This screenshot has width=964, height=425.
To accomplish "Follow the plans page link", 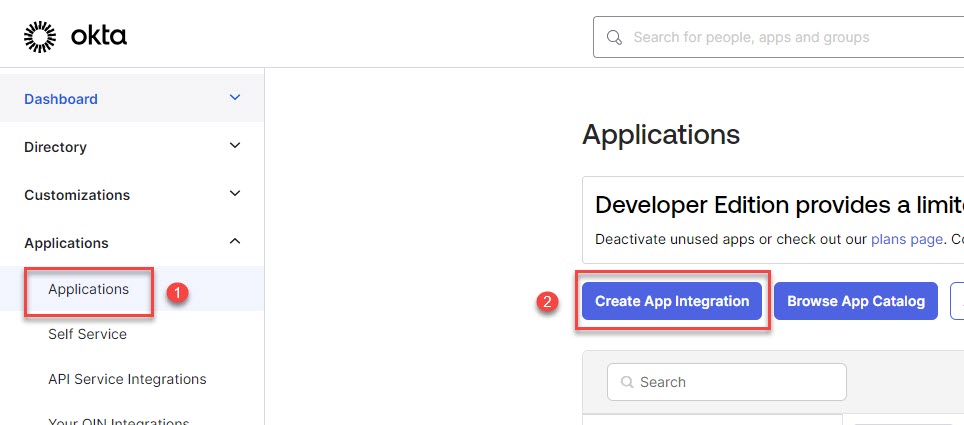I will (x=907, y=240).
